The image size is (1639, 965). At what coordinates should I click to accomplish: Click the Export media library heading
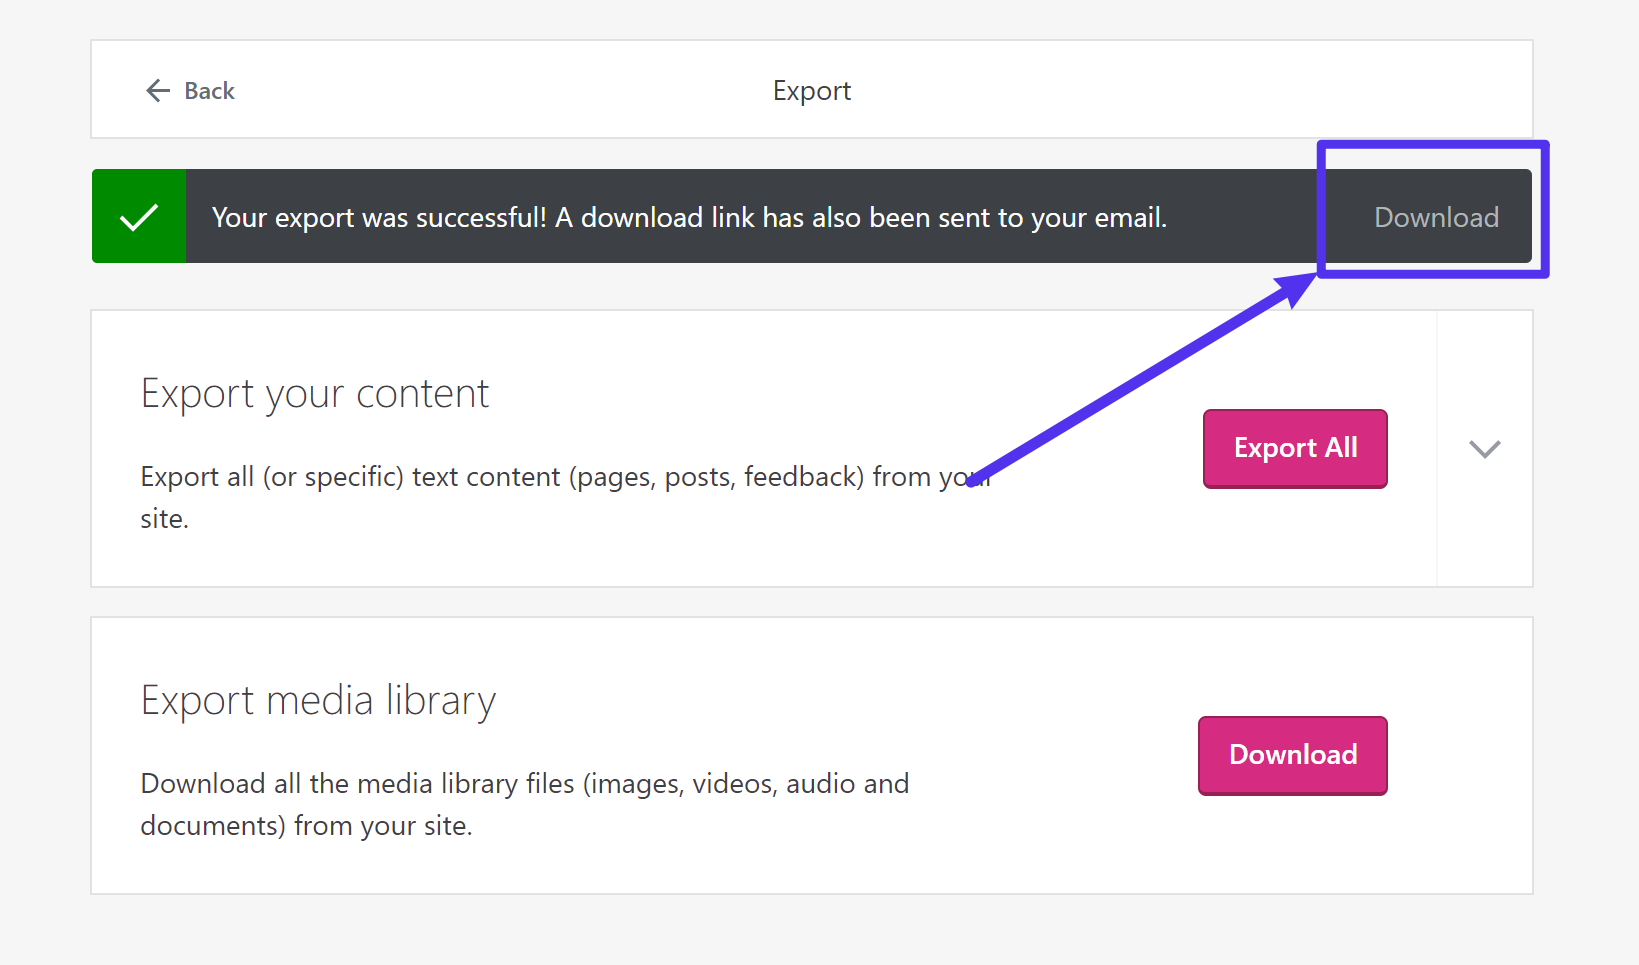coord(317,700)
